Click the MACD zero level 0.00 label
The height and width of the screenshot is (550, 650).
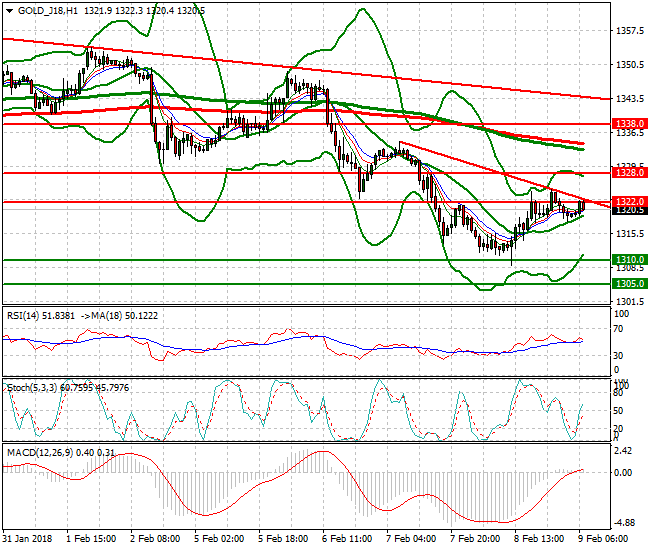coord(624,472)
